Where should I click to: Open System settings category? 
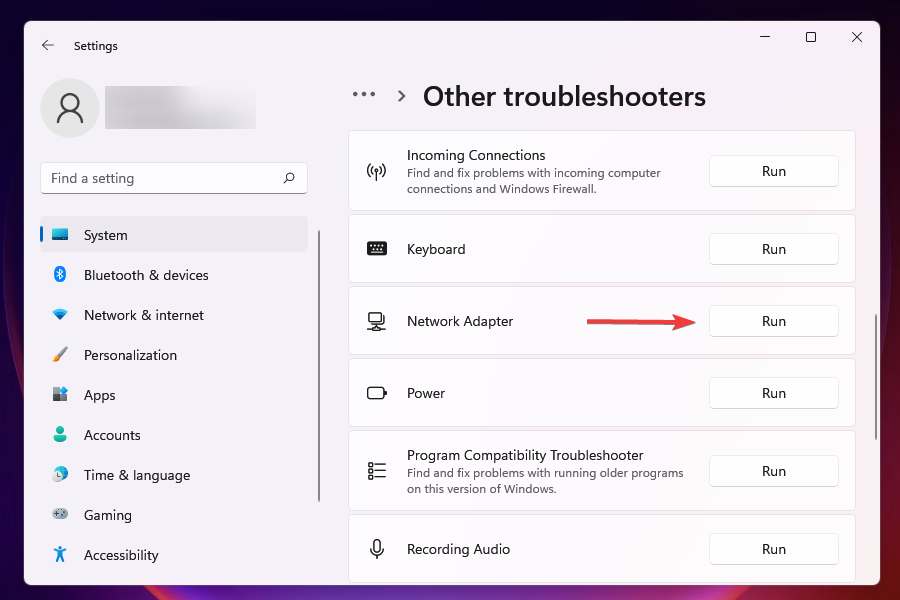(x=174, y=234)
